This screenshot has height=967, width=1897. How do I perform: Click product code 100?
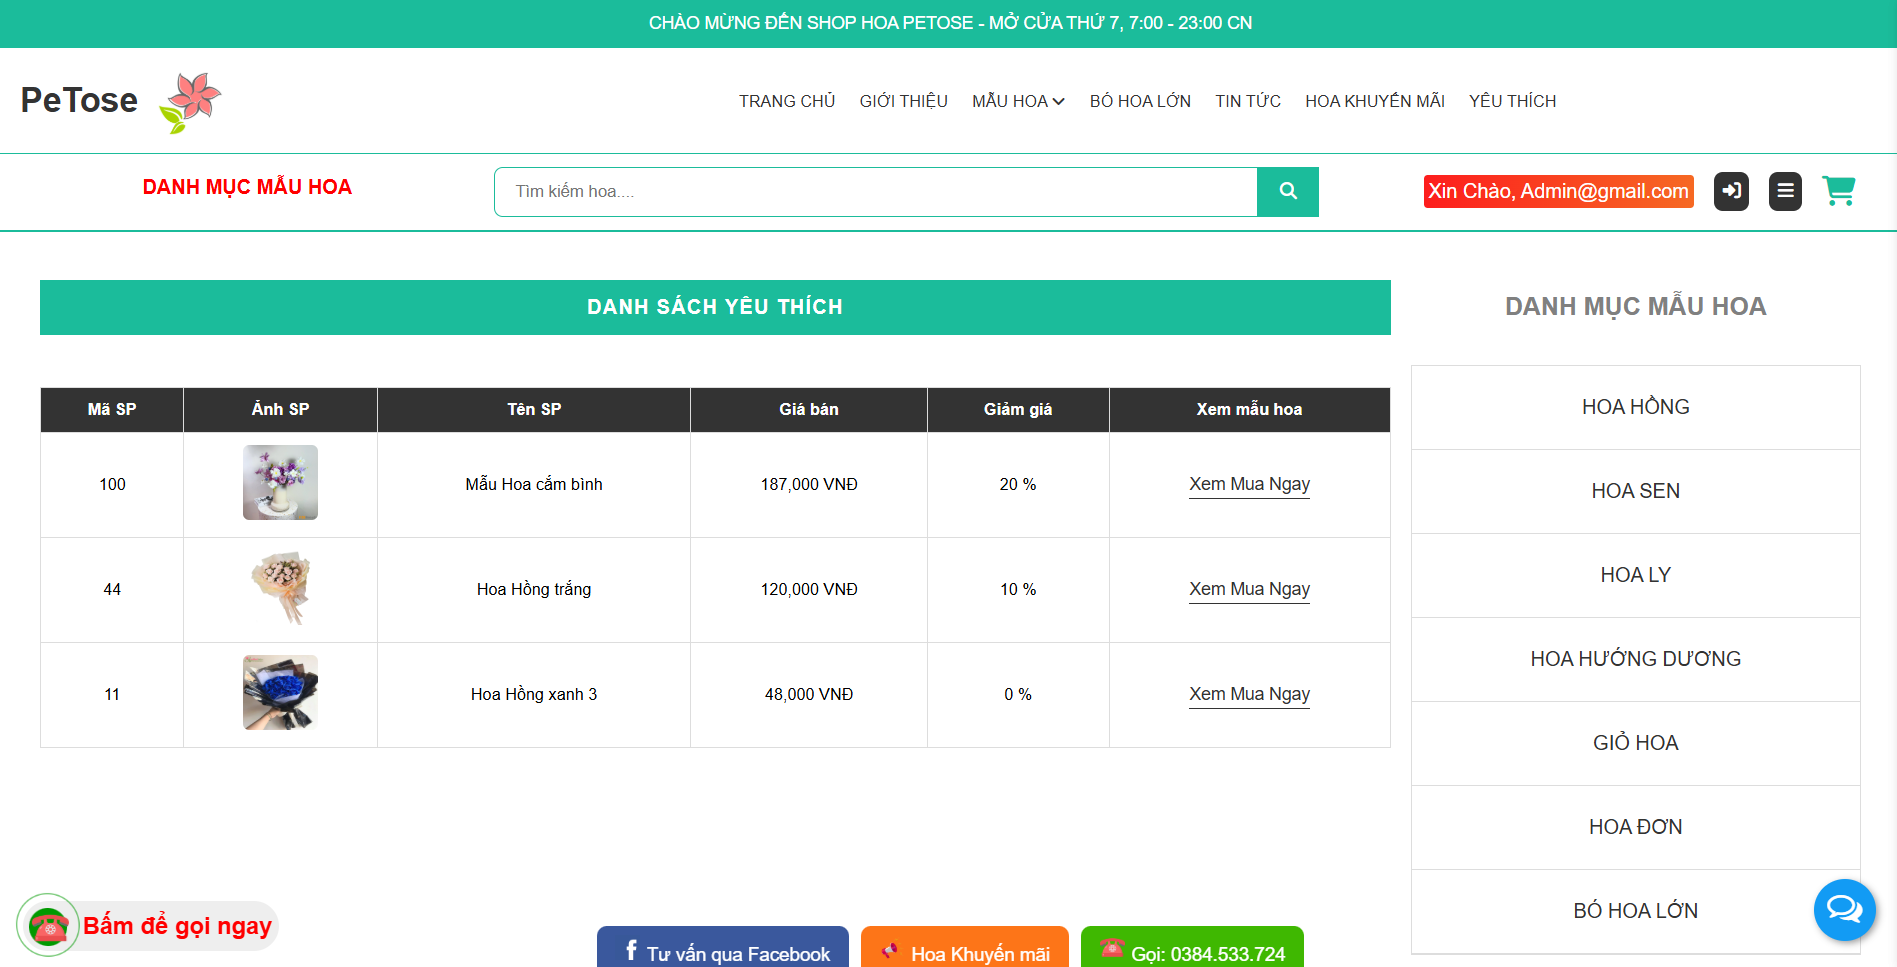tap(112, 484)
